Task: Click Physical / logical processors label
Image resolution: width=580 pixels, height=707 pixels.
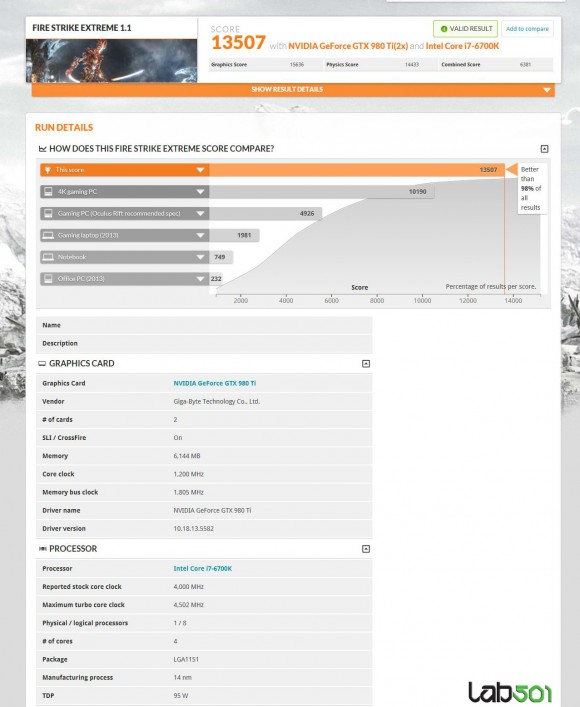Action: 85,623
